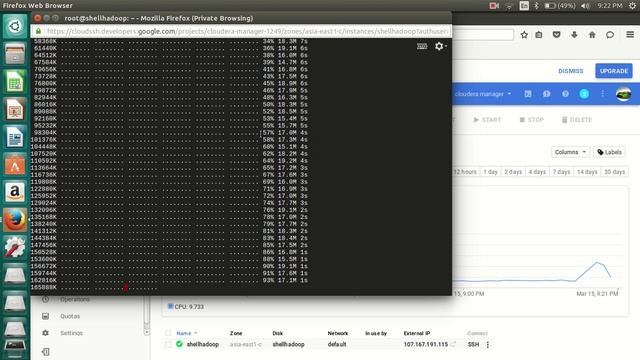This screenshot has width=640, height=360.
Task: Open external IP link icon next to 107.167.191.115
Action: click(453, 344)
